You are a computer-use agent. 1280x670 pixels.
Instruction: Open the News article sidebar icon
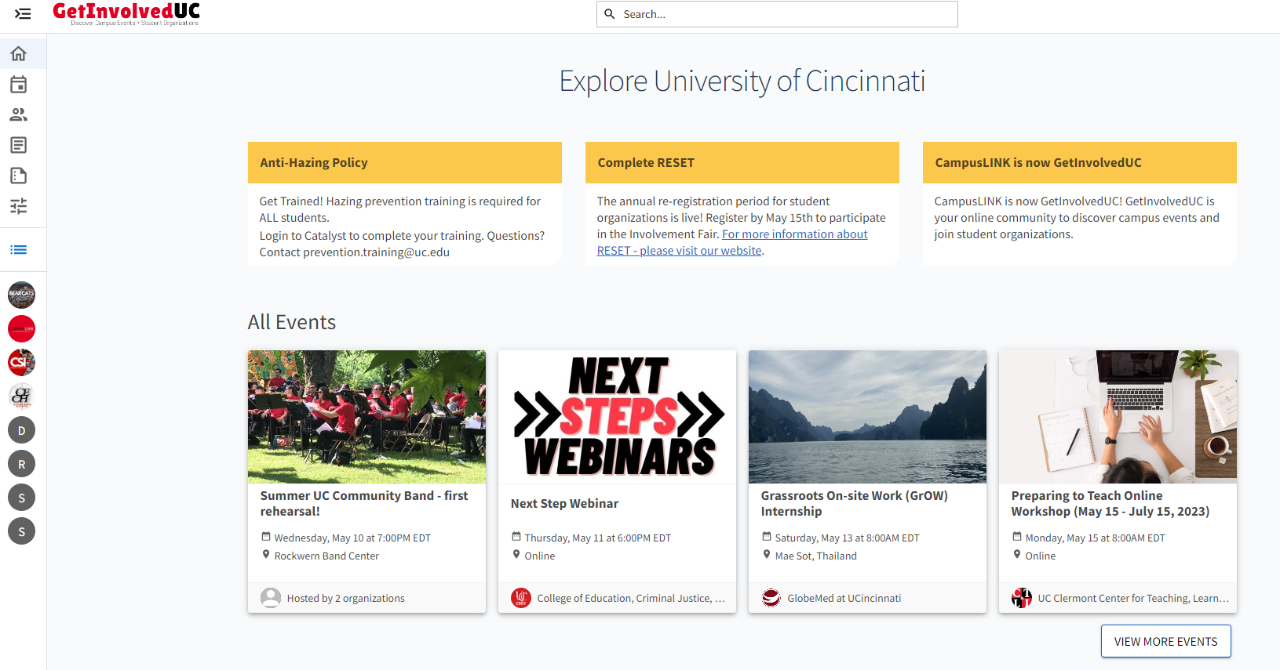click(x=18, y=146)
